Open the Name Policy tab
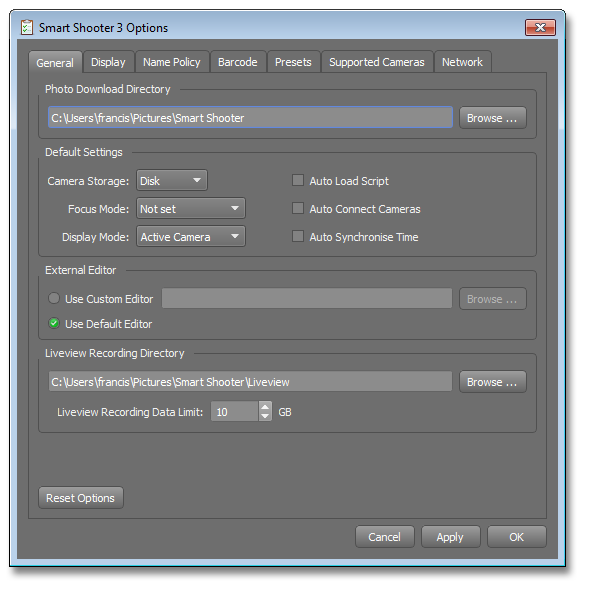The image size is (589, 594). (x=172, y=62)
